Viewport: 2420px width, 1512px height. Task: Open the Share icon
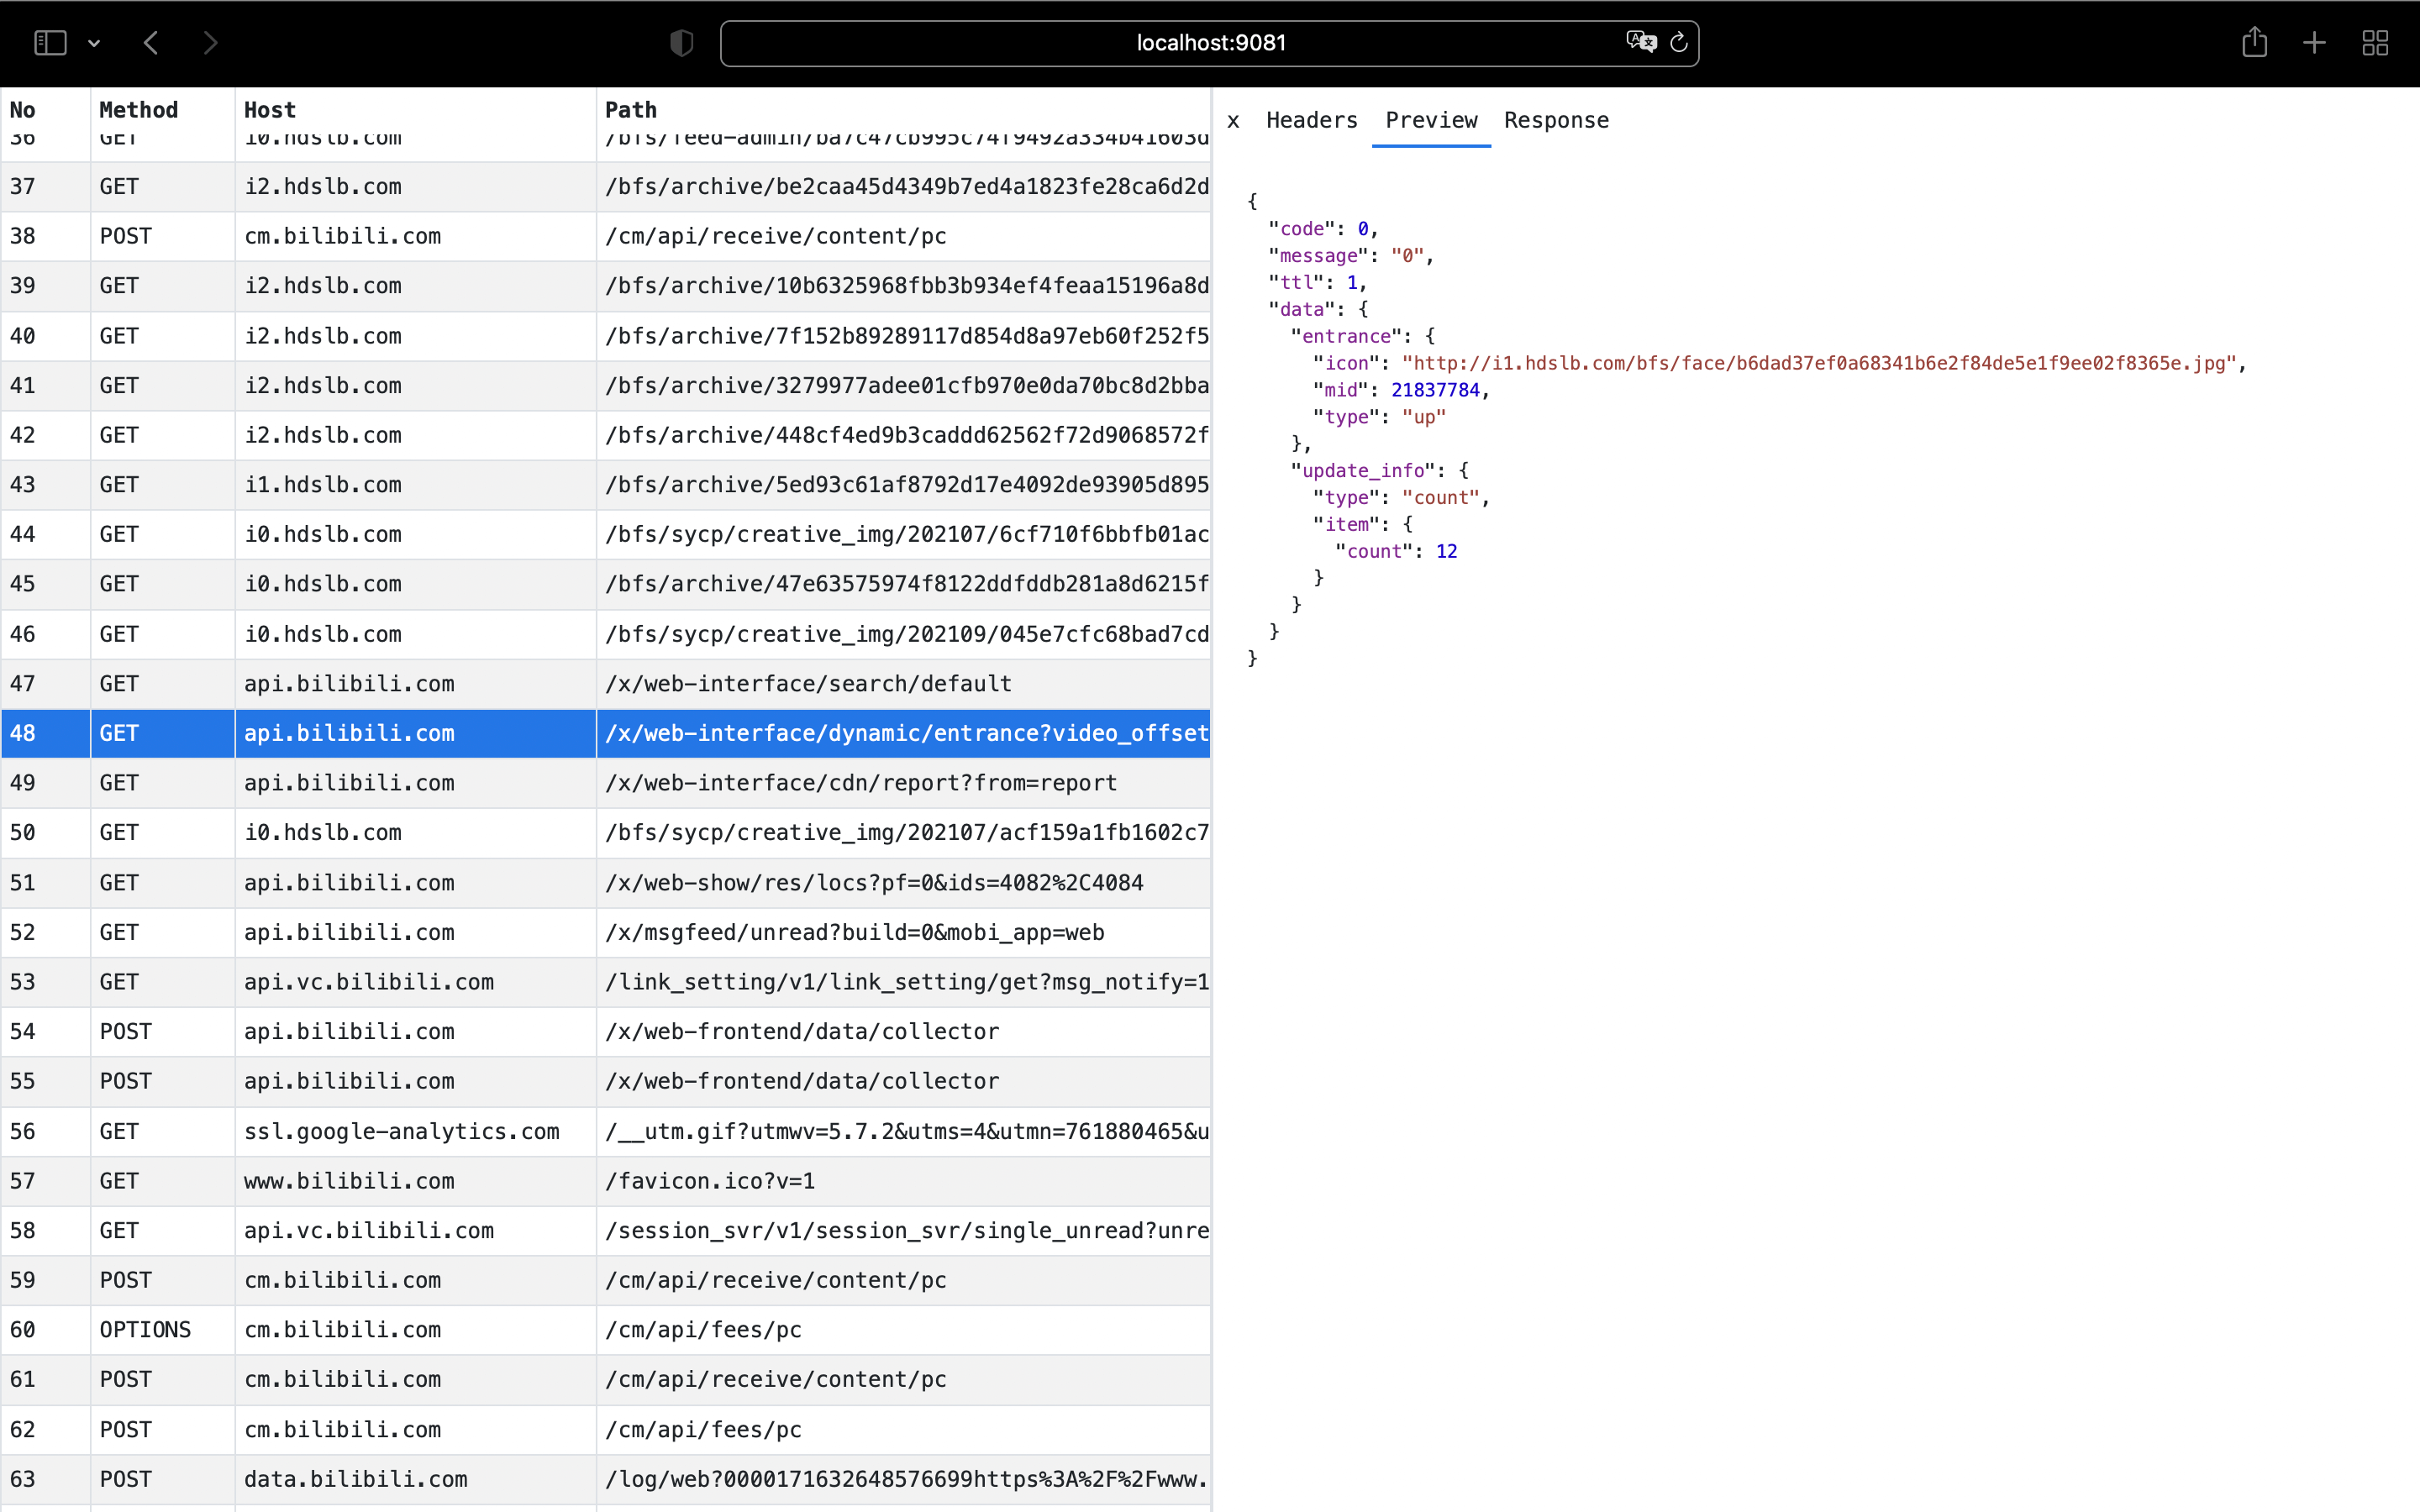click(x=2254, y=43)
